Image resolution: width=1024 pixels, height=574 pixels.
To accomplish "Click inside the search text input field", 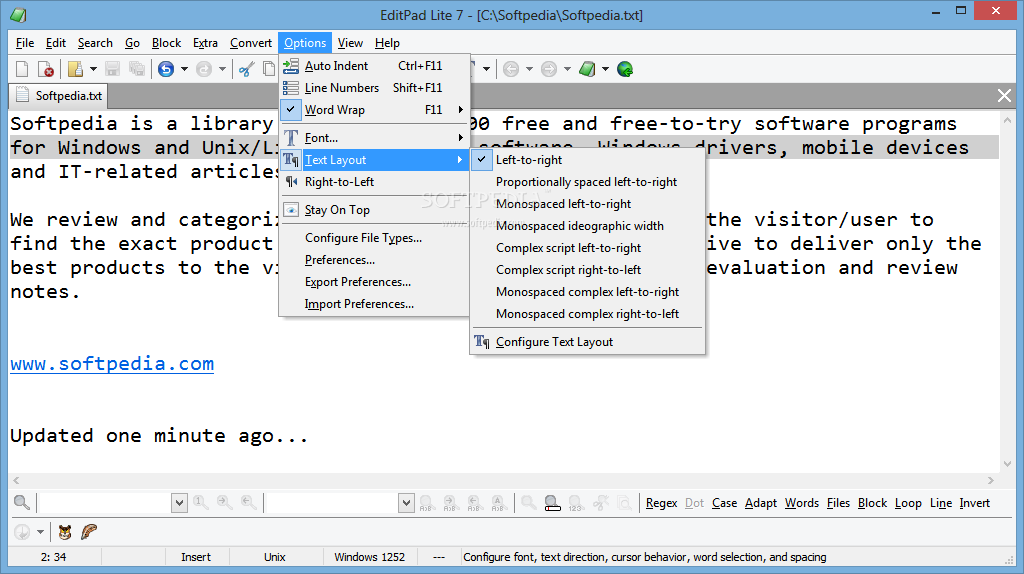I will click(105, 503).
